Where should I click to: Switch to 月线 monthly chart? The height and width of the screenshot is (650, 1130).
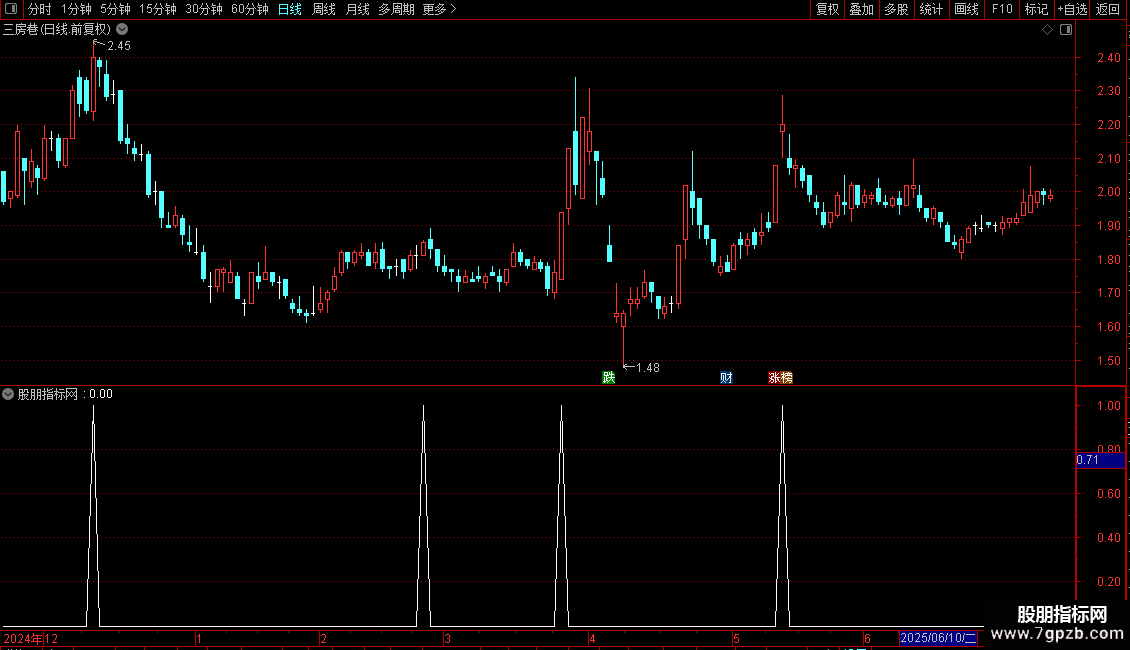tap(357, 9)
